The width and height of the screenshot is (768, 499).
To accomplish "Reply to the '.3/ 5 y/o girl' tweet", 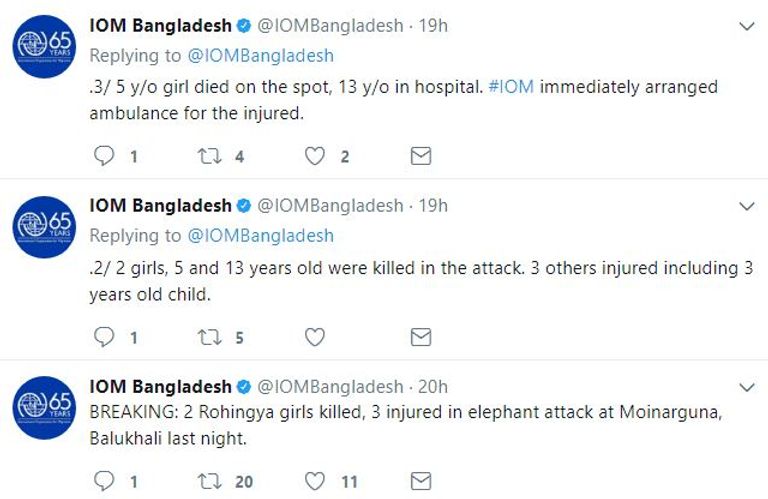I will coord(105,156).
